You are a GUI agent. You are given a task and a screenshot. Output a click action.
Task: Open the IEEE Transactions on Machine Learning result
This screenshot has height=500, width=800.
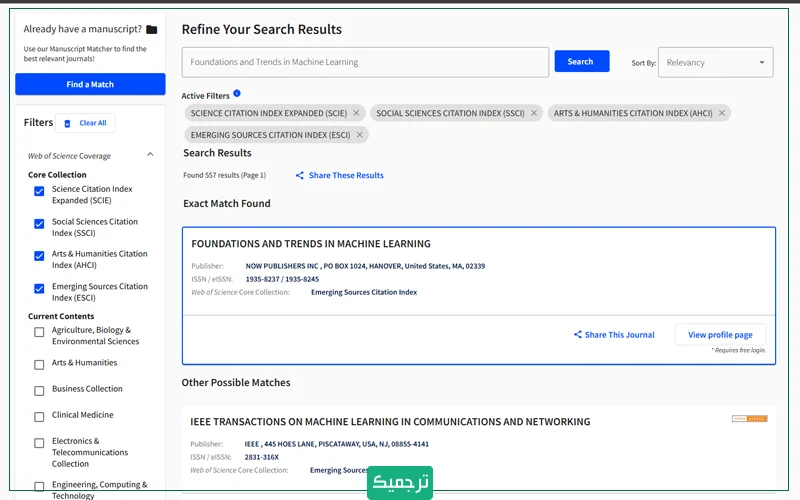390,422
